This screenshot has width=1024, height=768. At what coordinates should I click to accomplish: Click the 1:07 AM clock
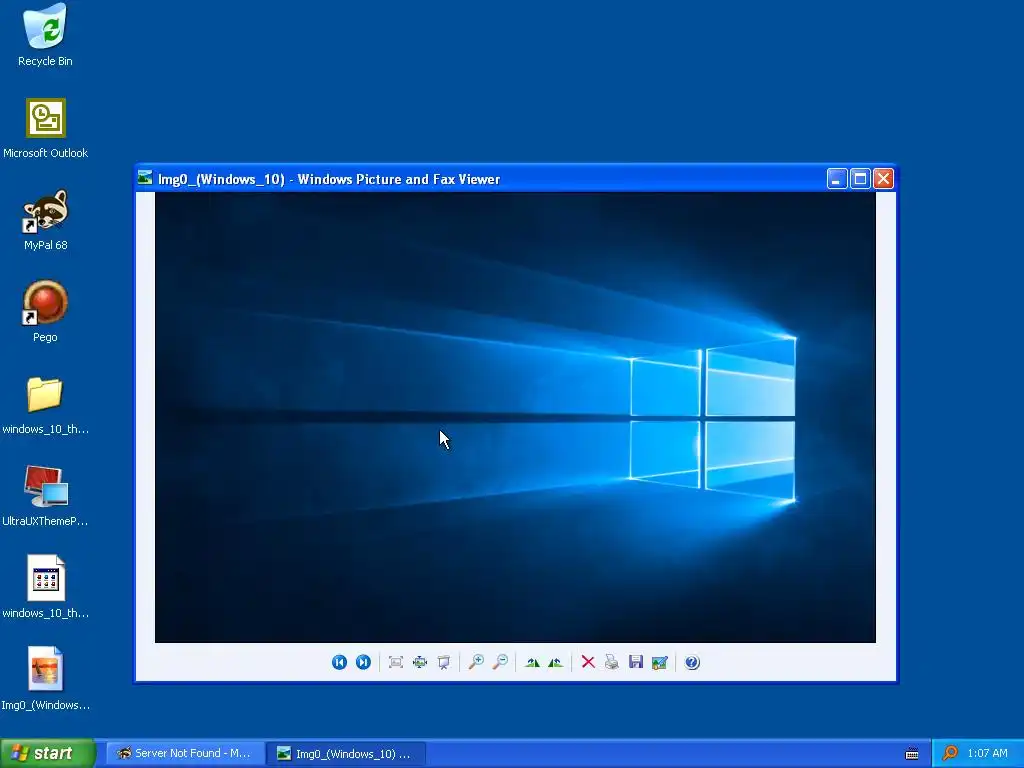(x=987, y=753)
